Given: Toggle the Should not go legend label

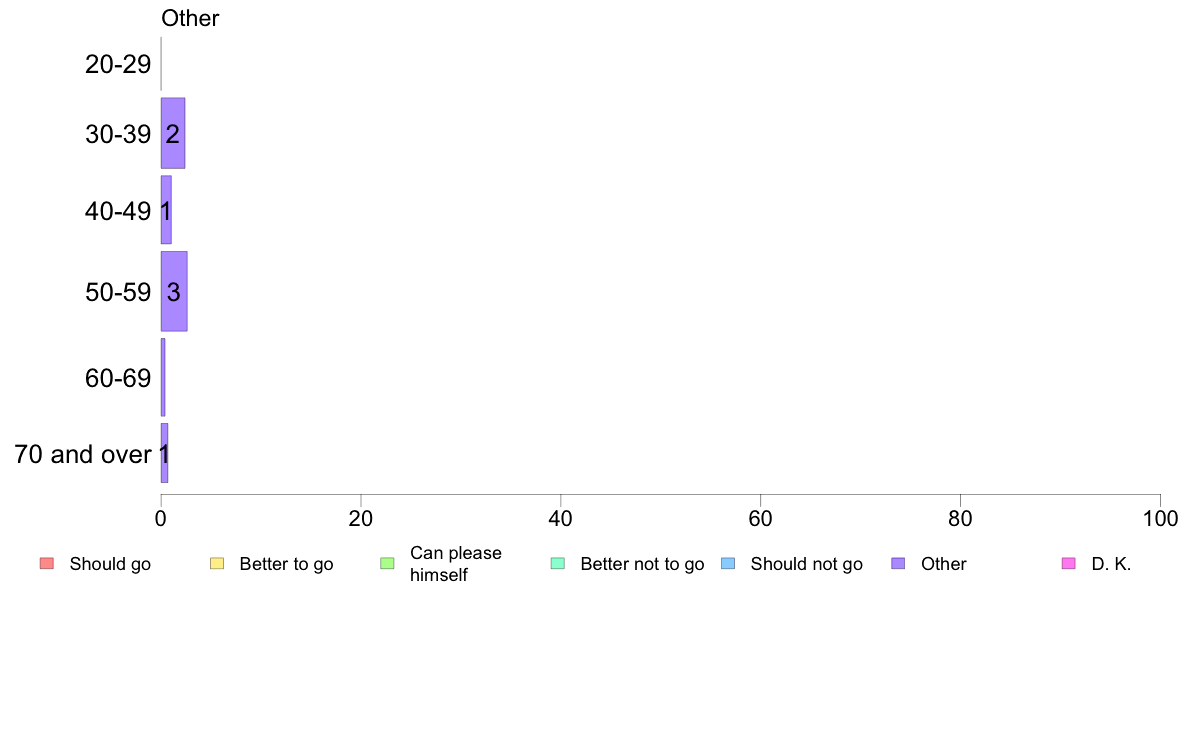Looking at the screenshot, I should pos(806,564).
